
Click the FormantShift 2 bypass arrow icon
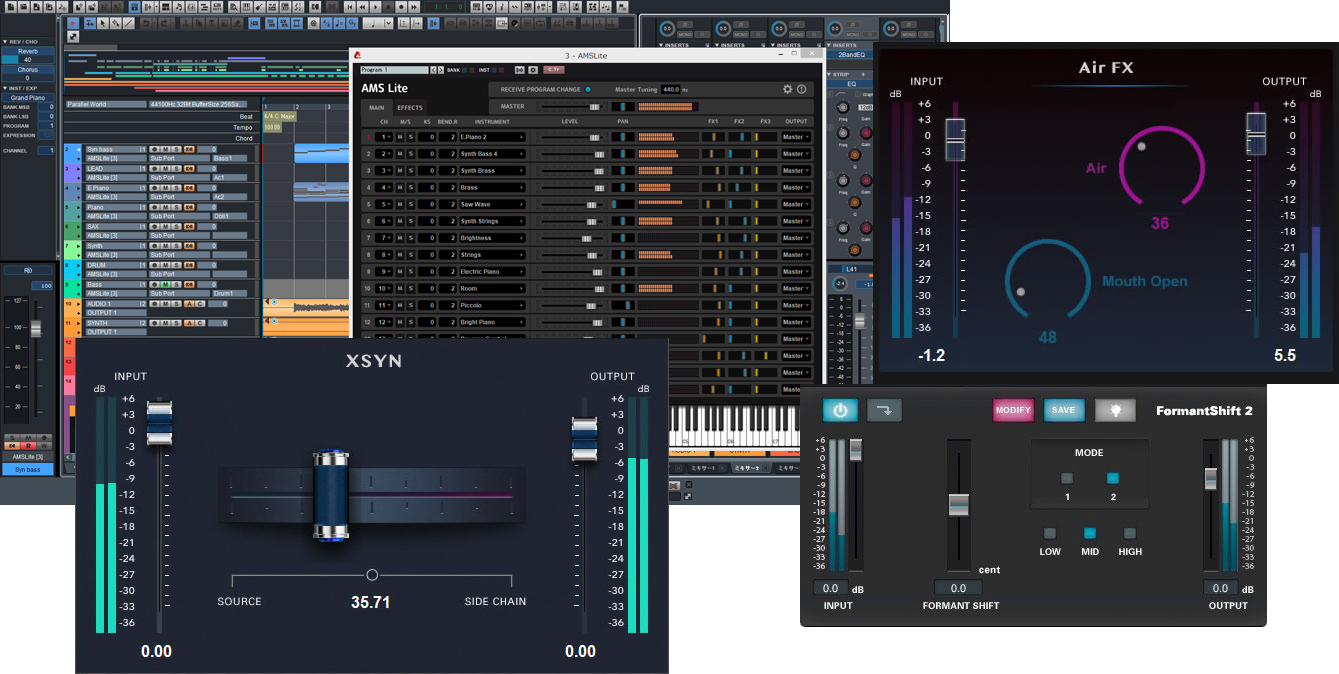pyautogui.click(x=883, y=410)
